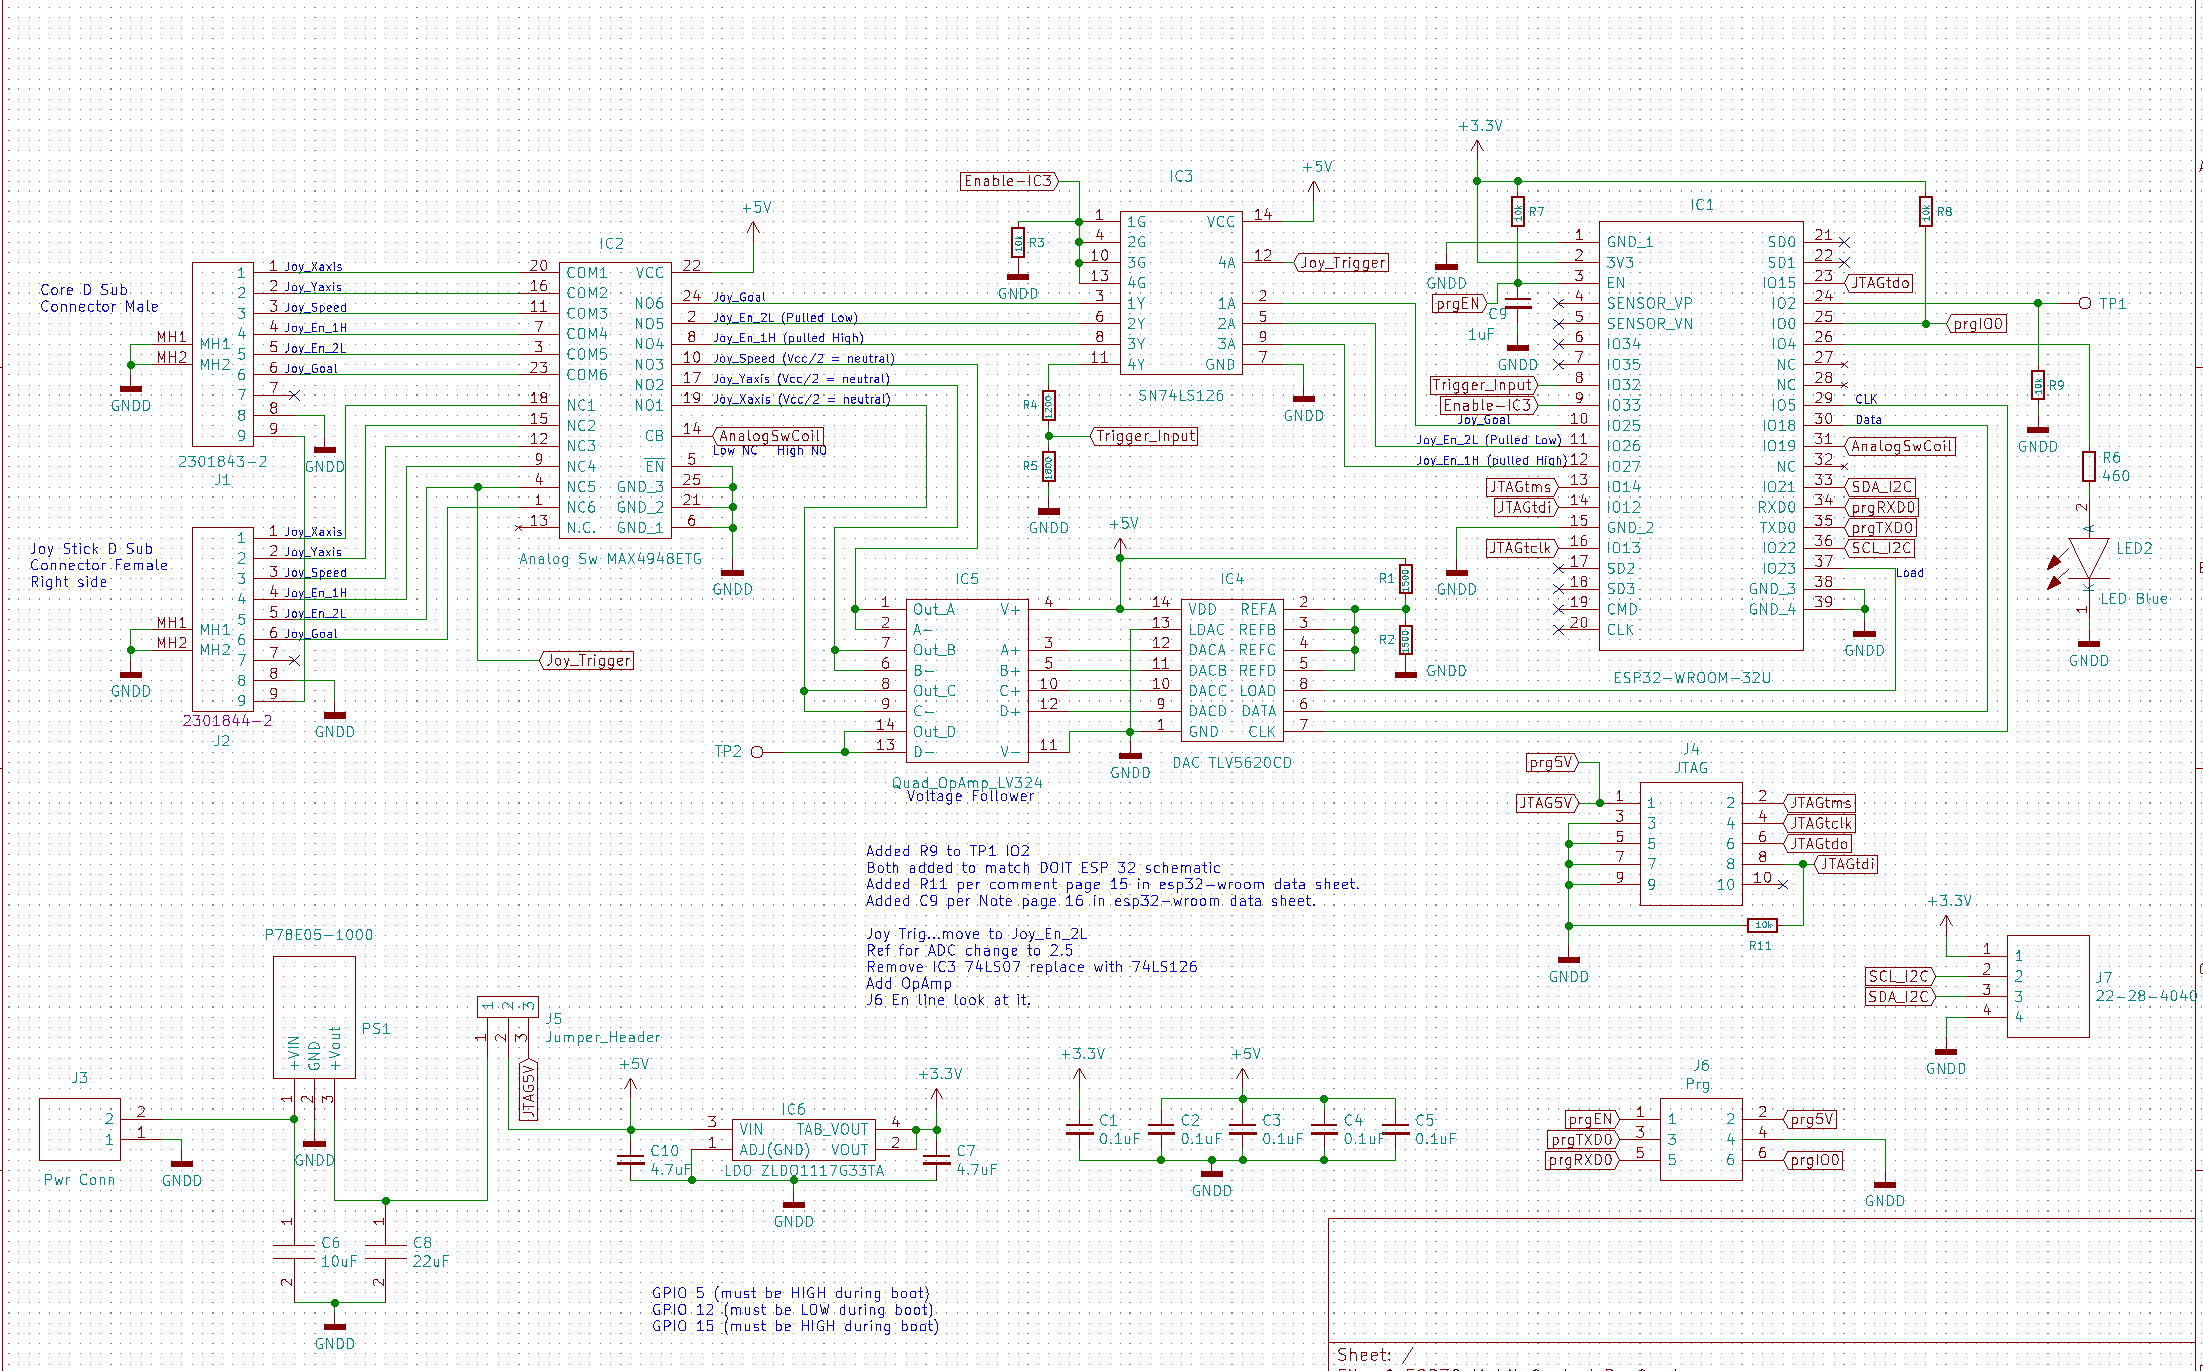
Task: Click note 'Remove IC3 74LS07 replace with 74LS126'
Action: (1031, 967)
